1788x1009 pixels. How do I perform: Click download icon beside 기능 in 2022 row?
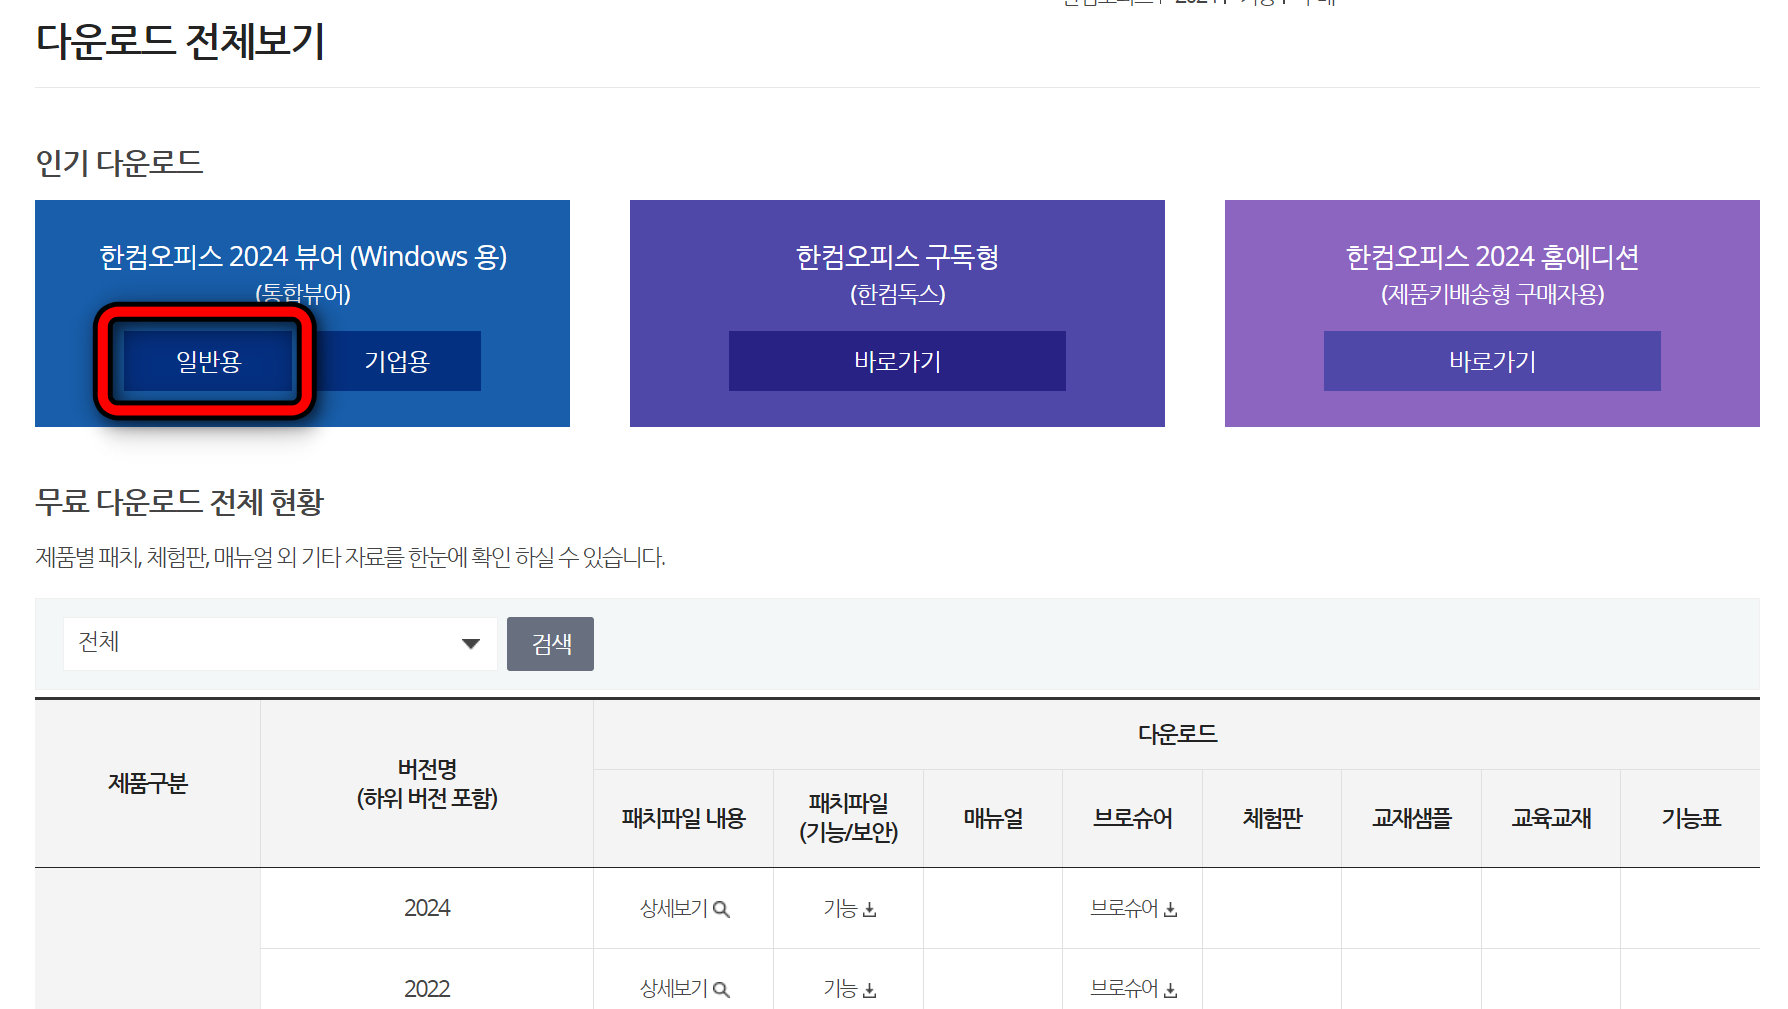869,990
